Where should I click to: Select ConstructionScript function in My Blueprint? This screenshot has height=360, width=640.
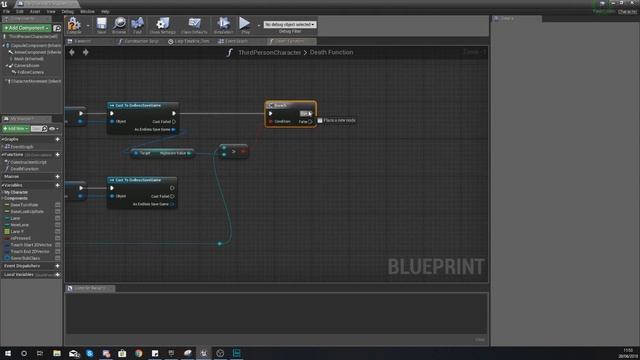[28, 162]
